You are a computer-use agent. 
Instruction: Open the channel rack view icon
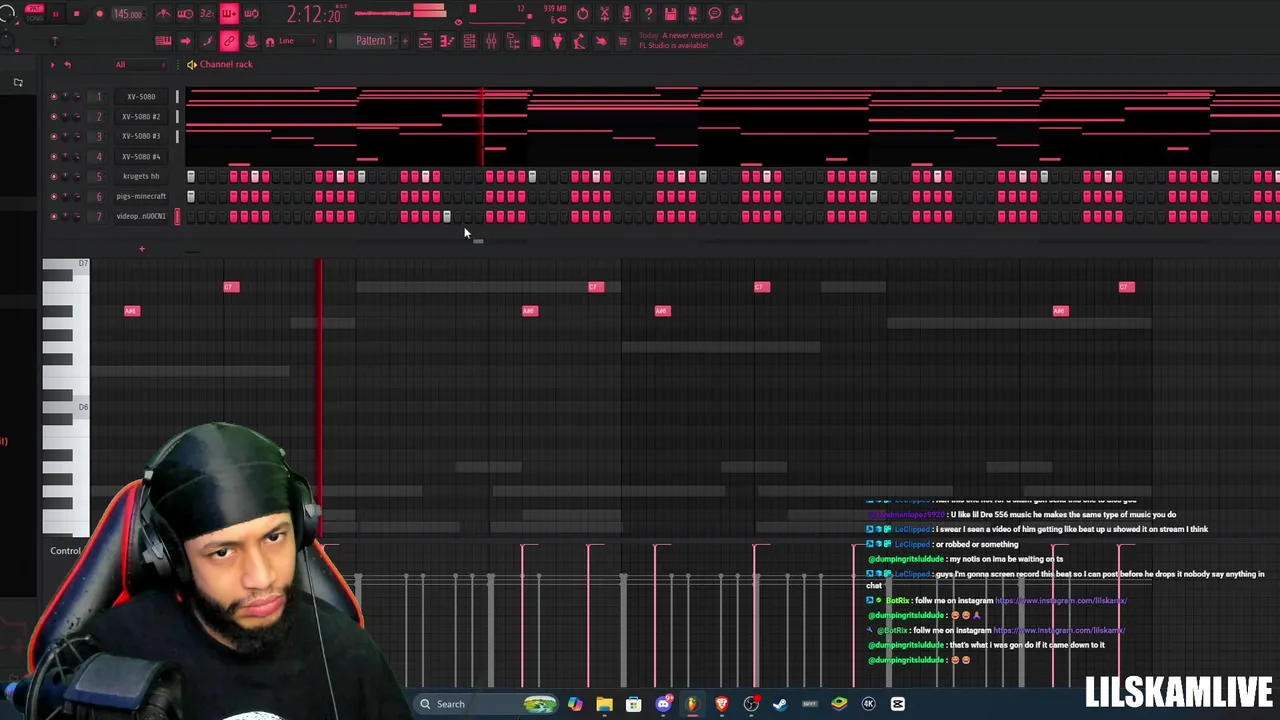tap(469, 41)
